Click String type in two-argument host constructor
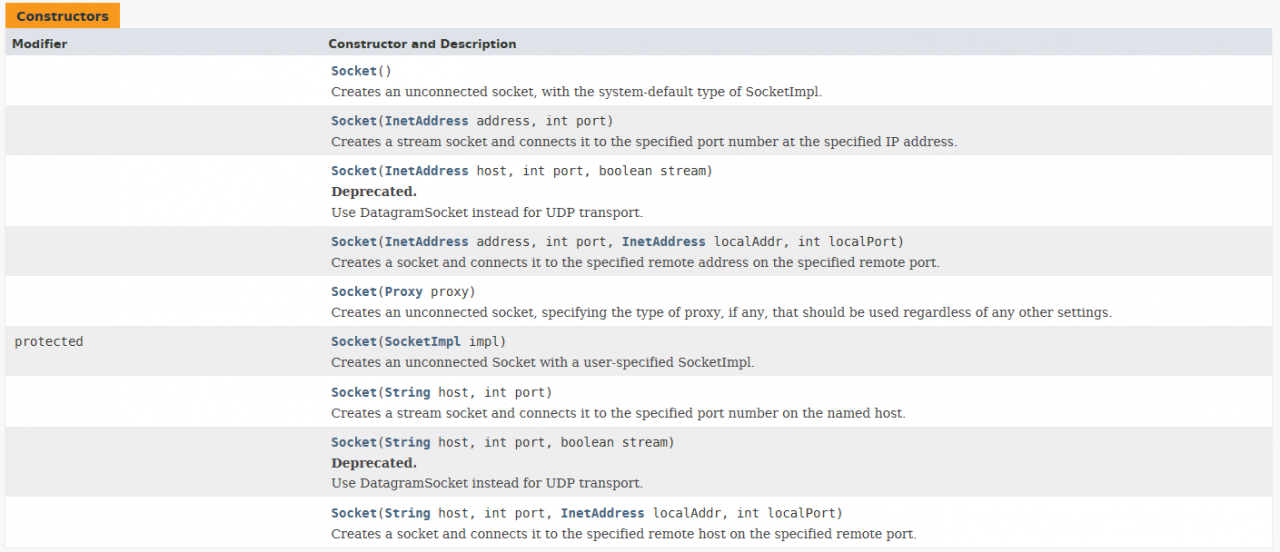 [x=408, y=393]
